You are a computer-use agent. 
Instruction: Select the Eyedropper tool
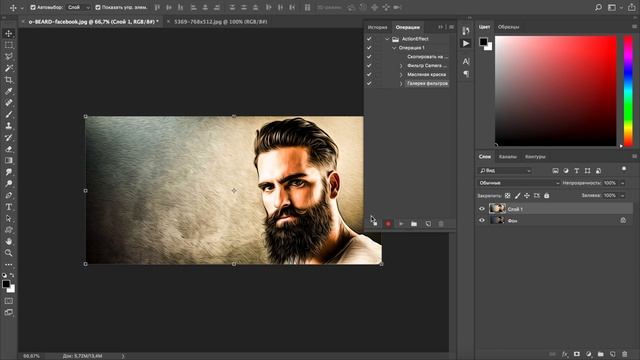[9, 91]
